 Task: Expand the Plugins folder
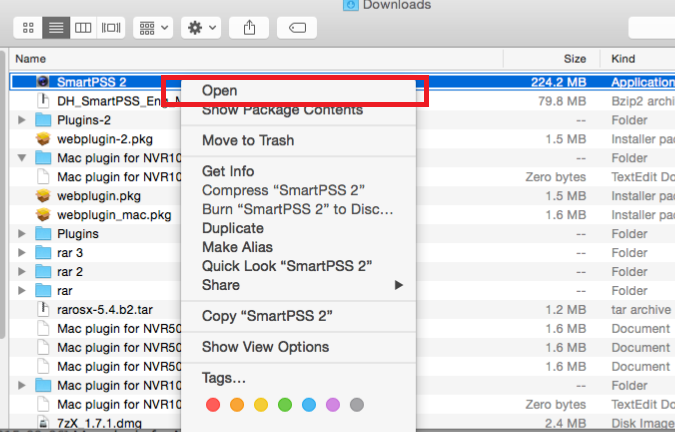pos(22,233)
